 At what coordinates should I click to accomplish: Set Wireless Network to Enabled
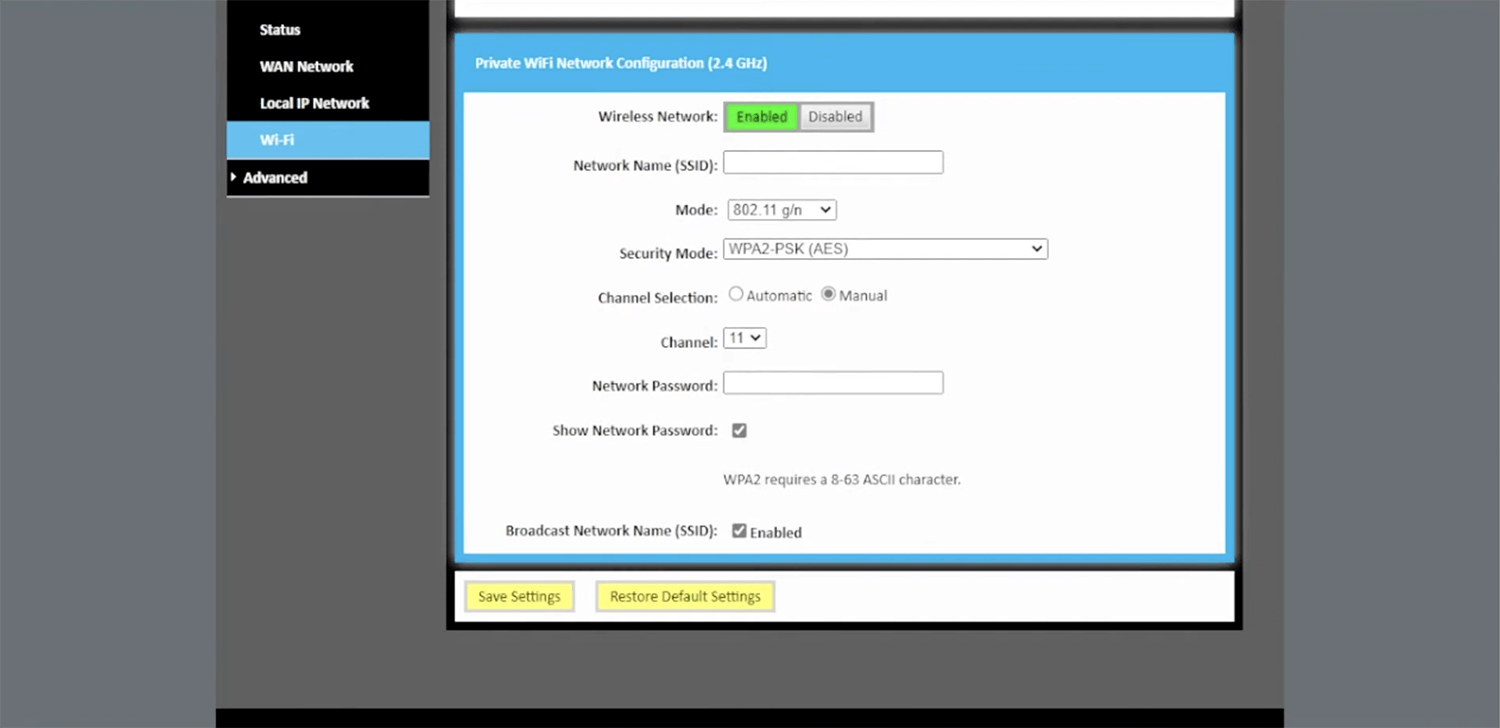pos(761,117)
